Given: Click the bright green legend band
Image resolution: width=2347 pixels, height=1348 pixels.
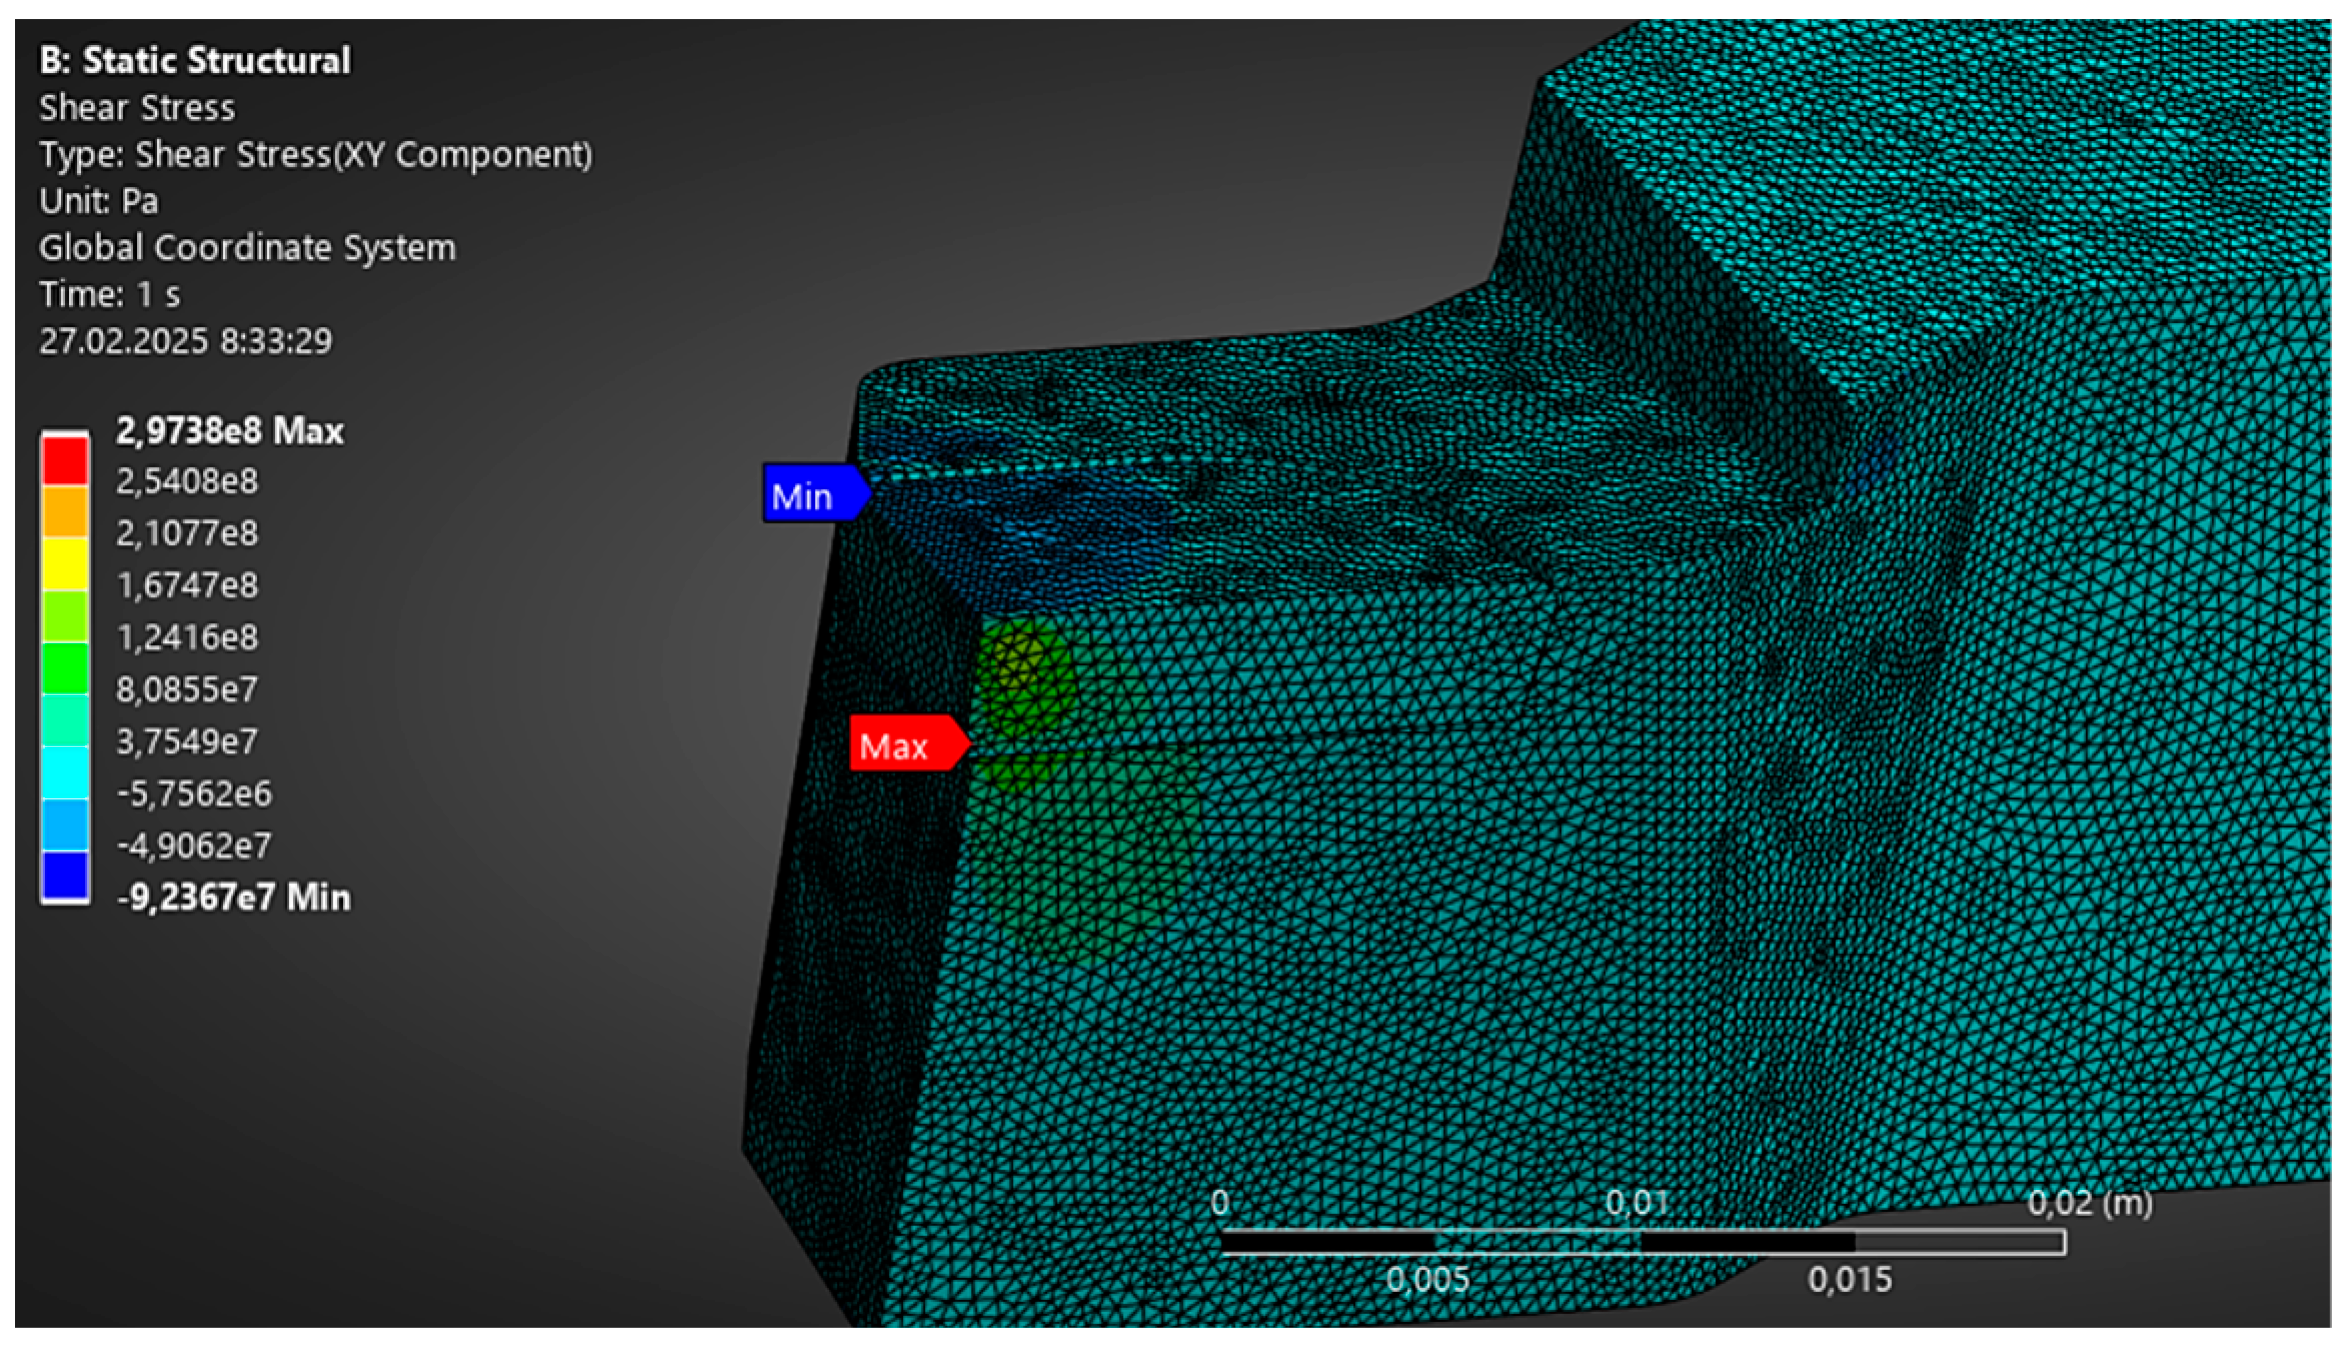Looking at the screenshot, I should (x=65, y=668).
